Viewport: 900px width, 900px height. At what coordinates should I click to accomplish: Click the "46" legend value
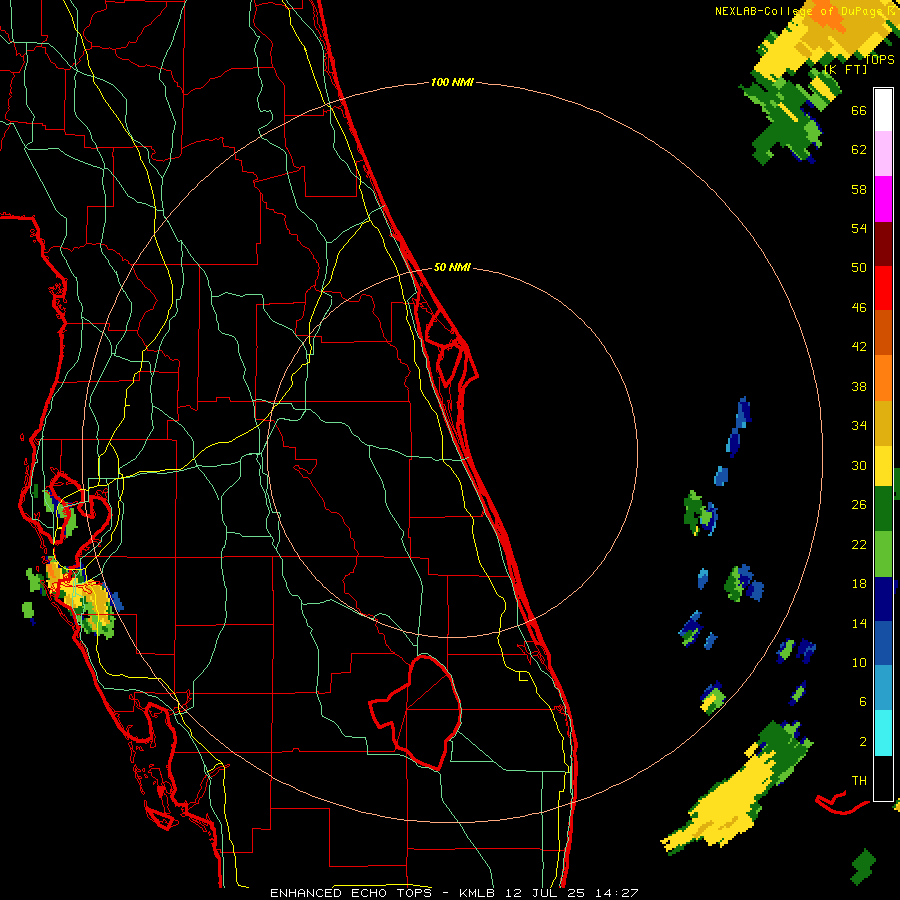click(859, 308)
